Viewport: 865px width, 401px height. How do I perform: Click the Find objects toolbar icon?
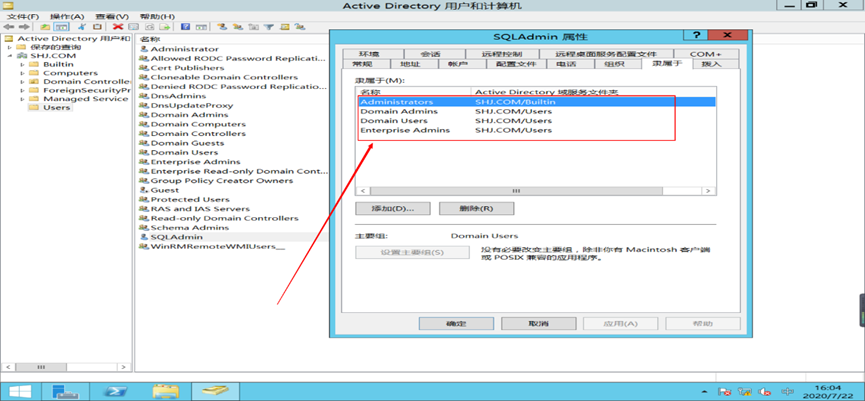[285, 26]
